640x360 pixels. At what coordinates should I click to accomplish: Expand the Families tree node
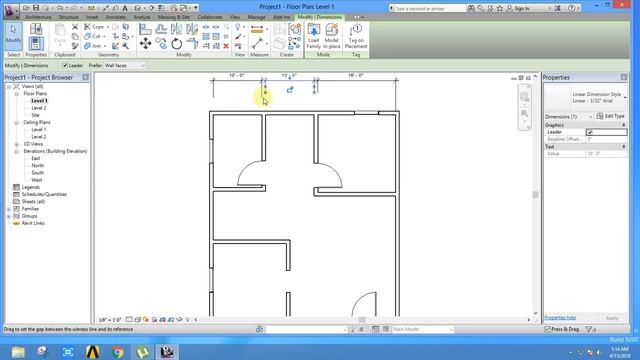(x=9, y=209)
